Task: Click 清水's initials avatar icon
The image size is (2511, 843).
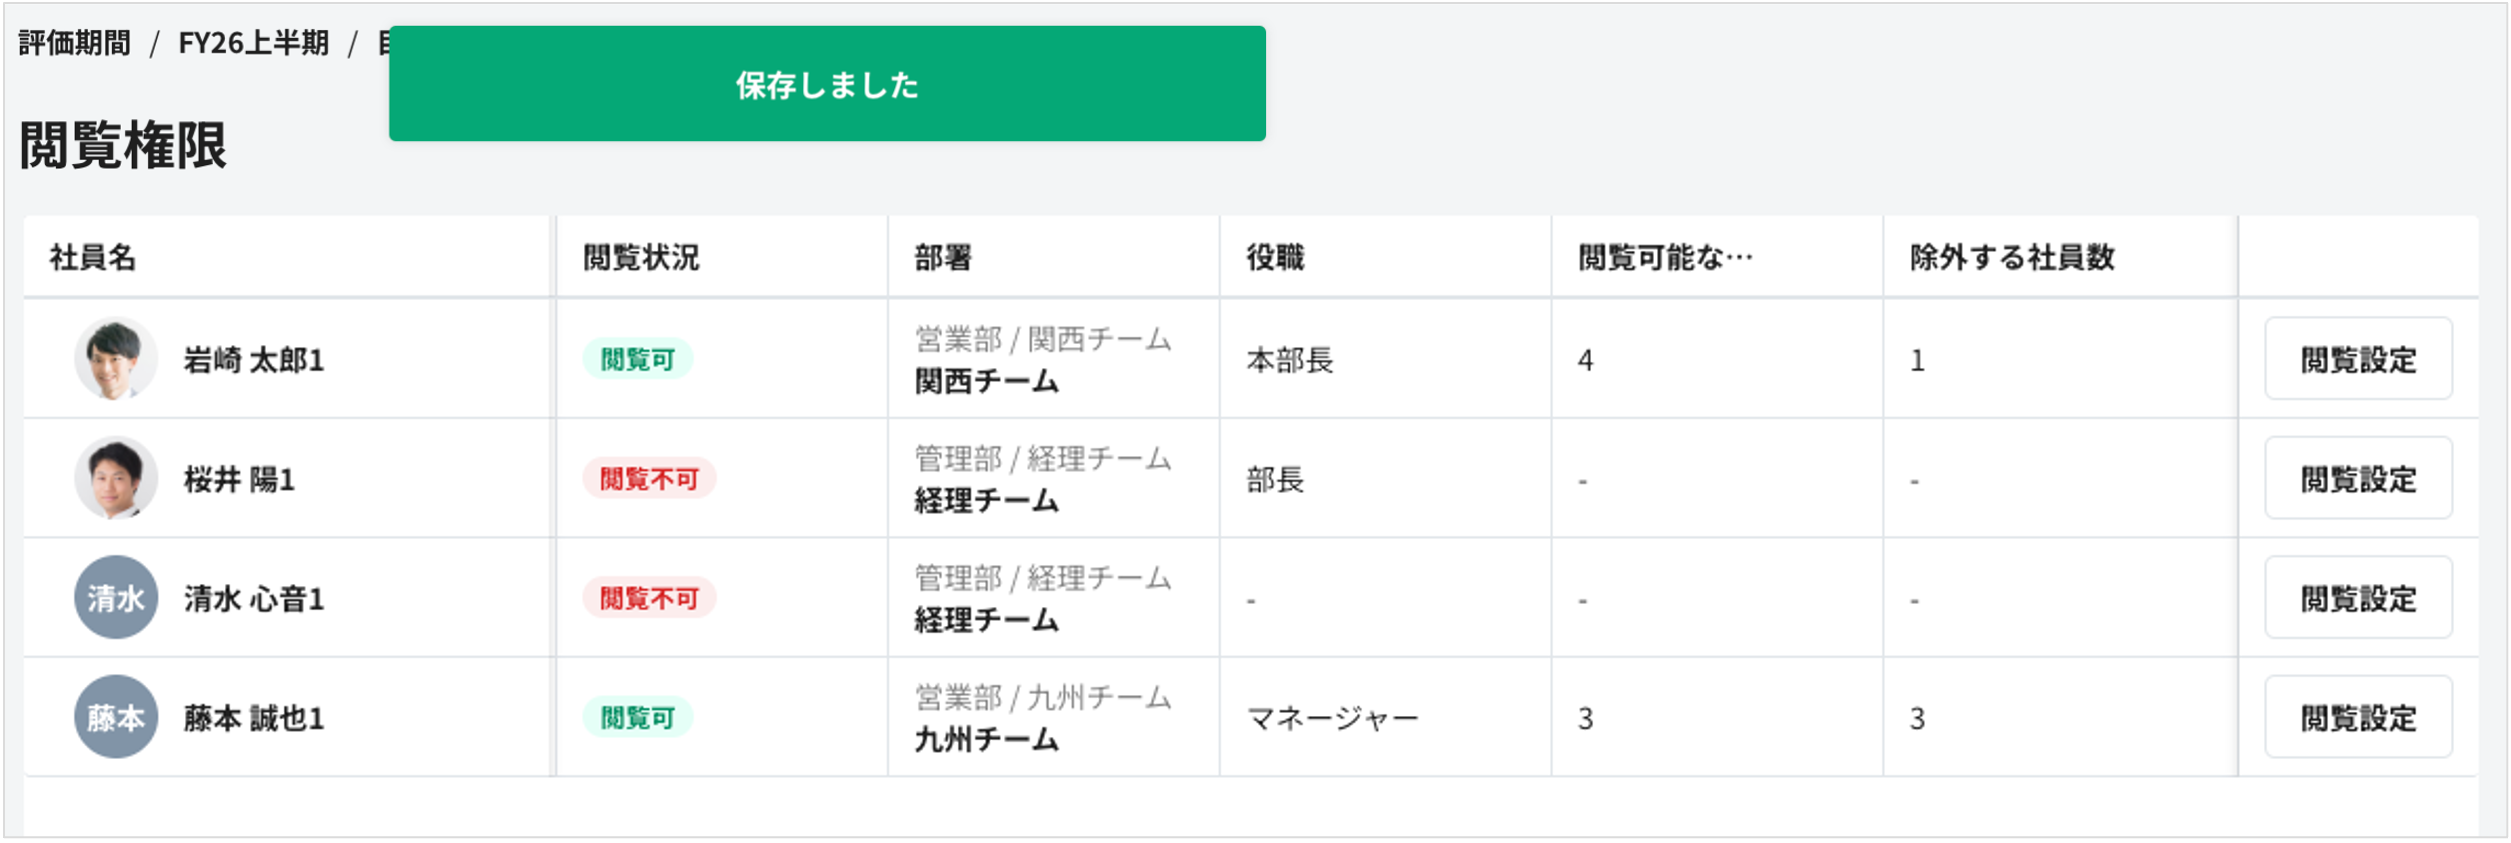Action: [114, 597]
